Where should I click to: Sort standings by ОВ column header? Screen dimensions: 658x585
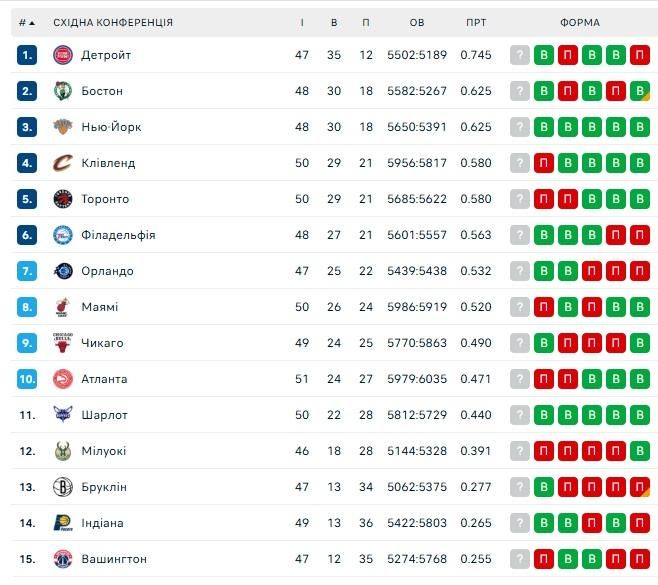coord(417,22)
